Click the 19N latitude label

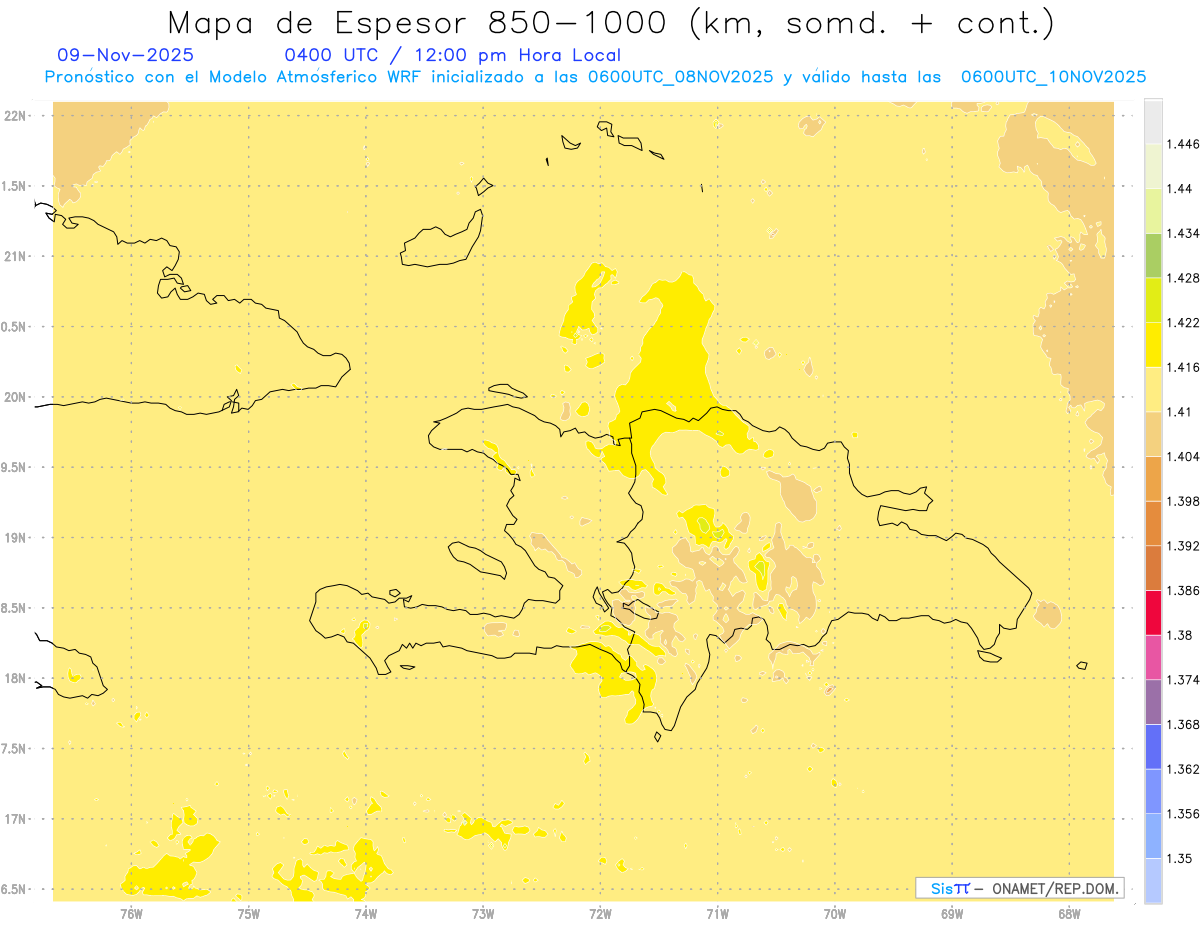click(14, 538)
